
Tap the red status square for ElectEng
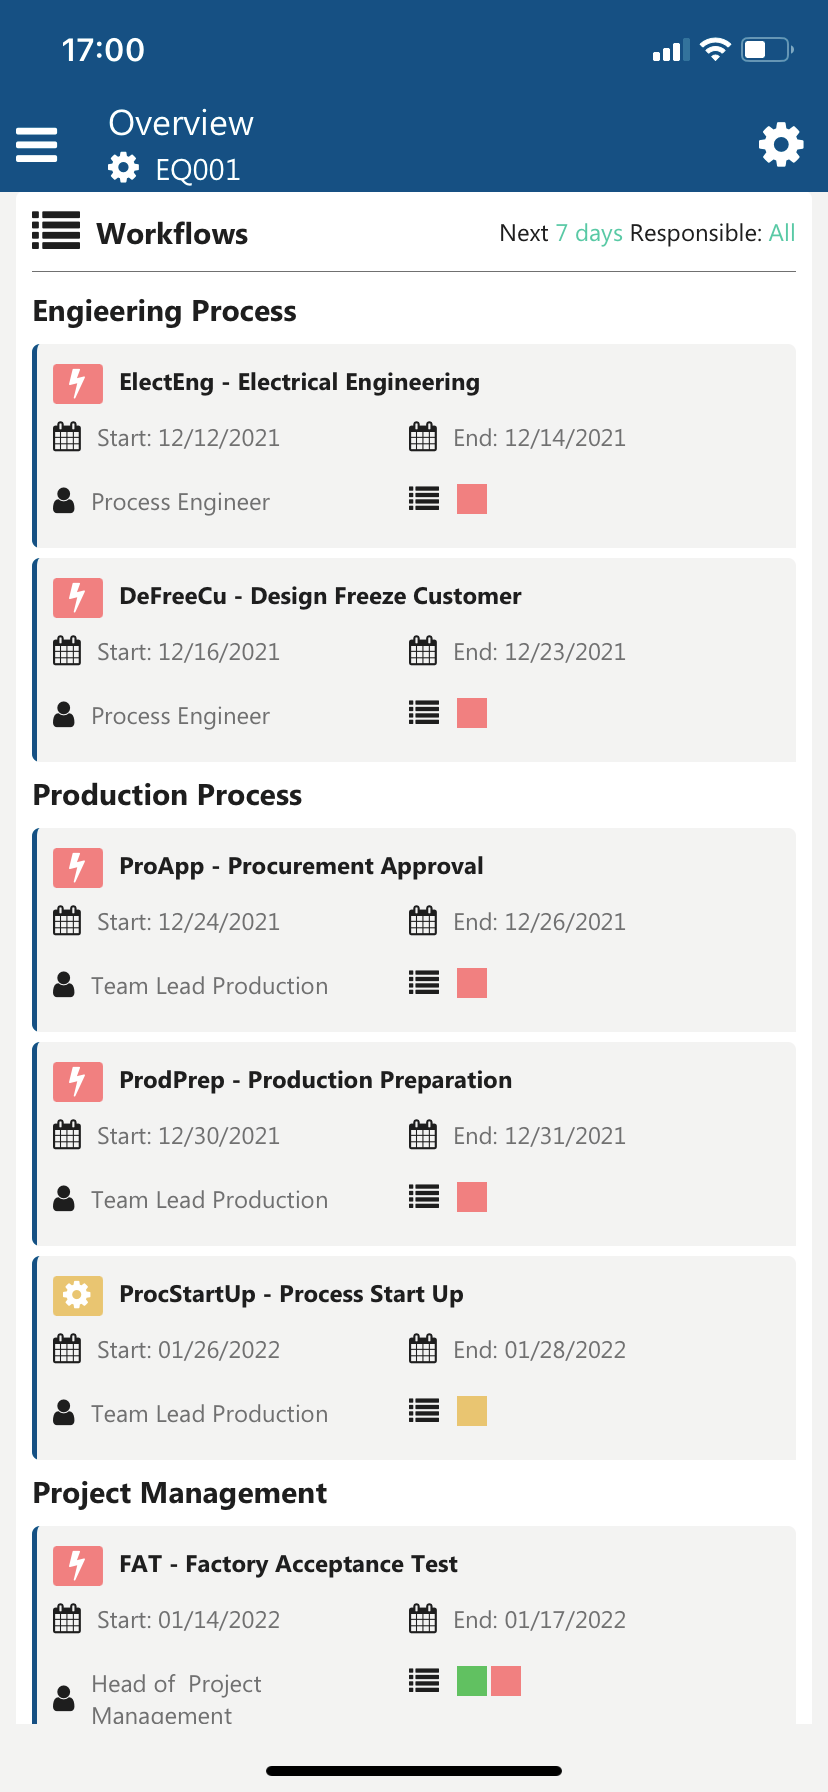click(472, 499)
